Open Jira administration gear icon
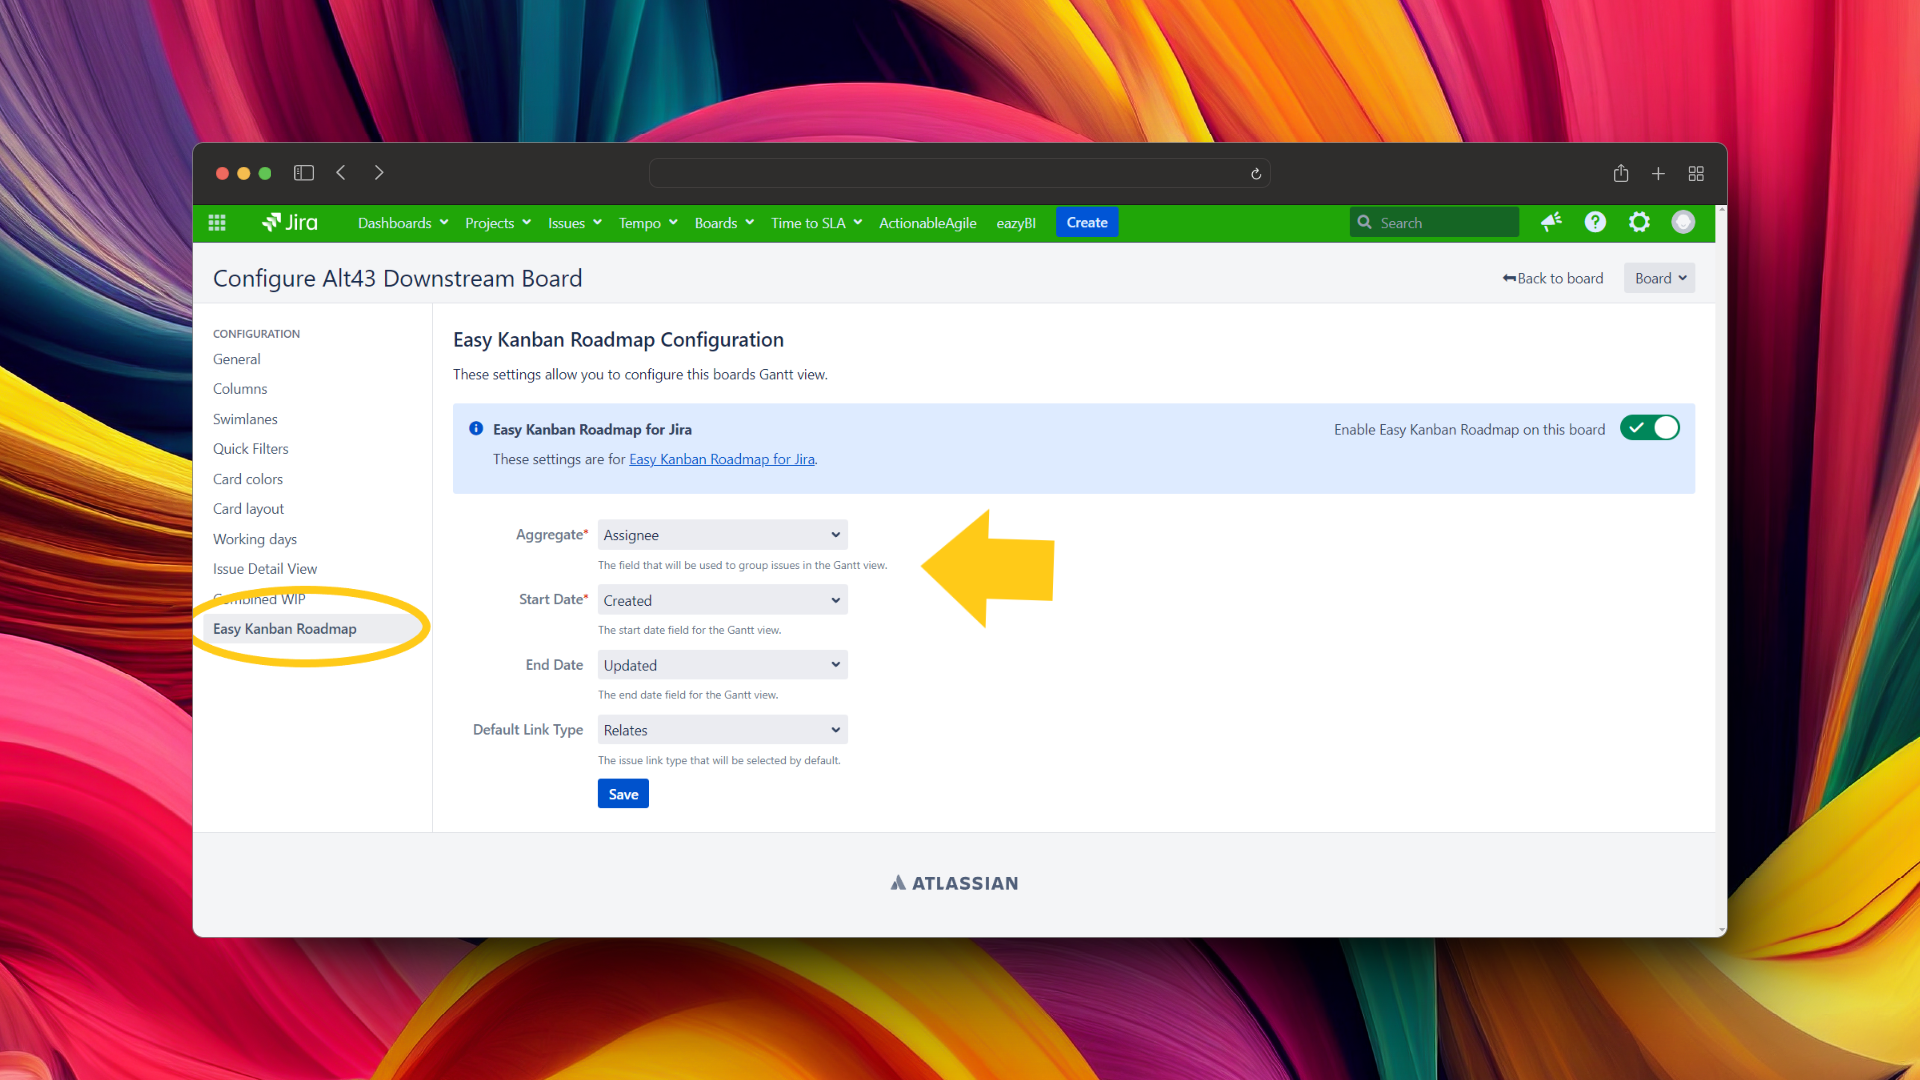 click(x=1639, y=222)
